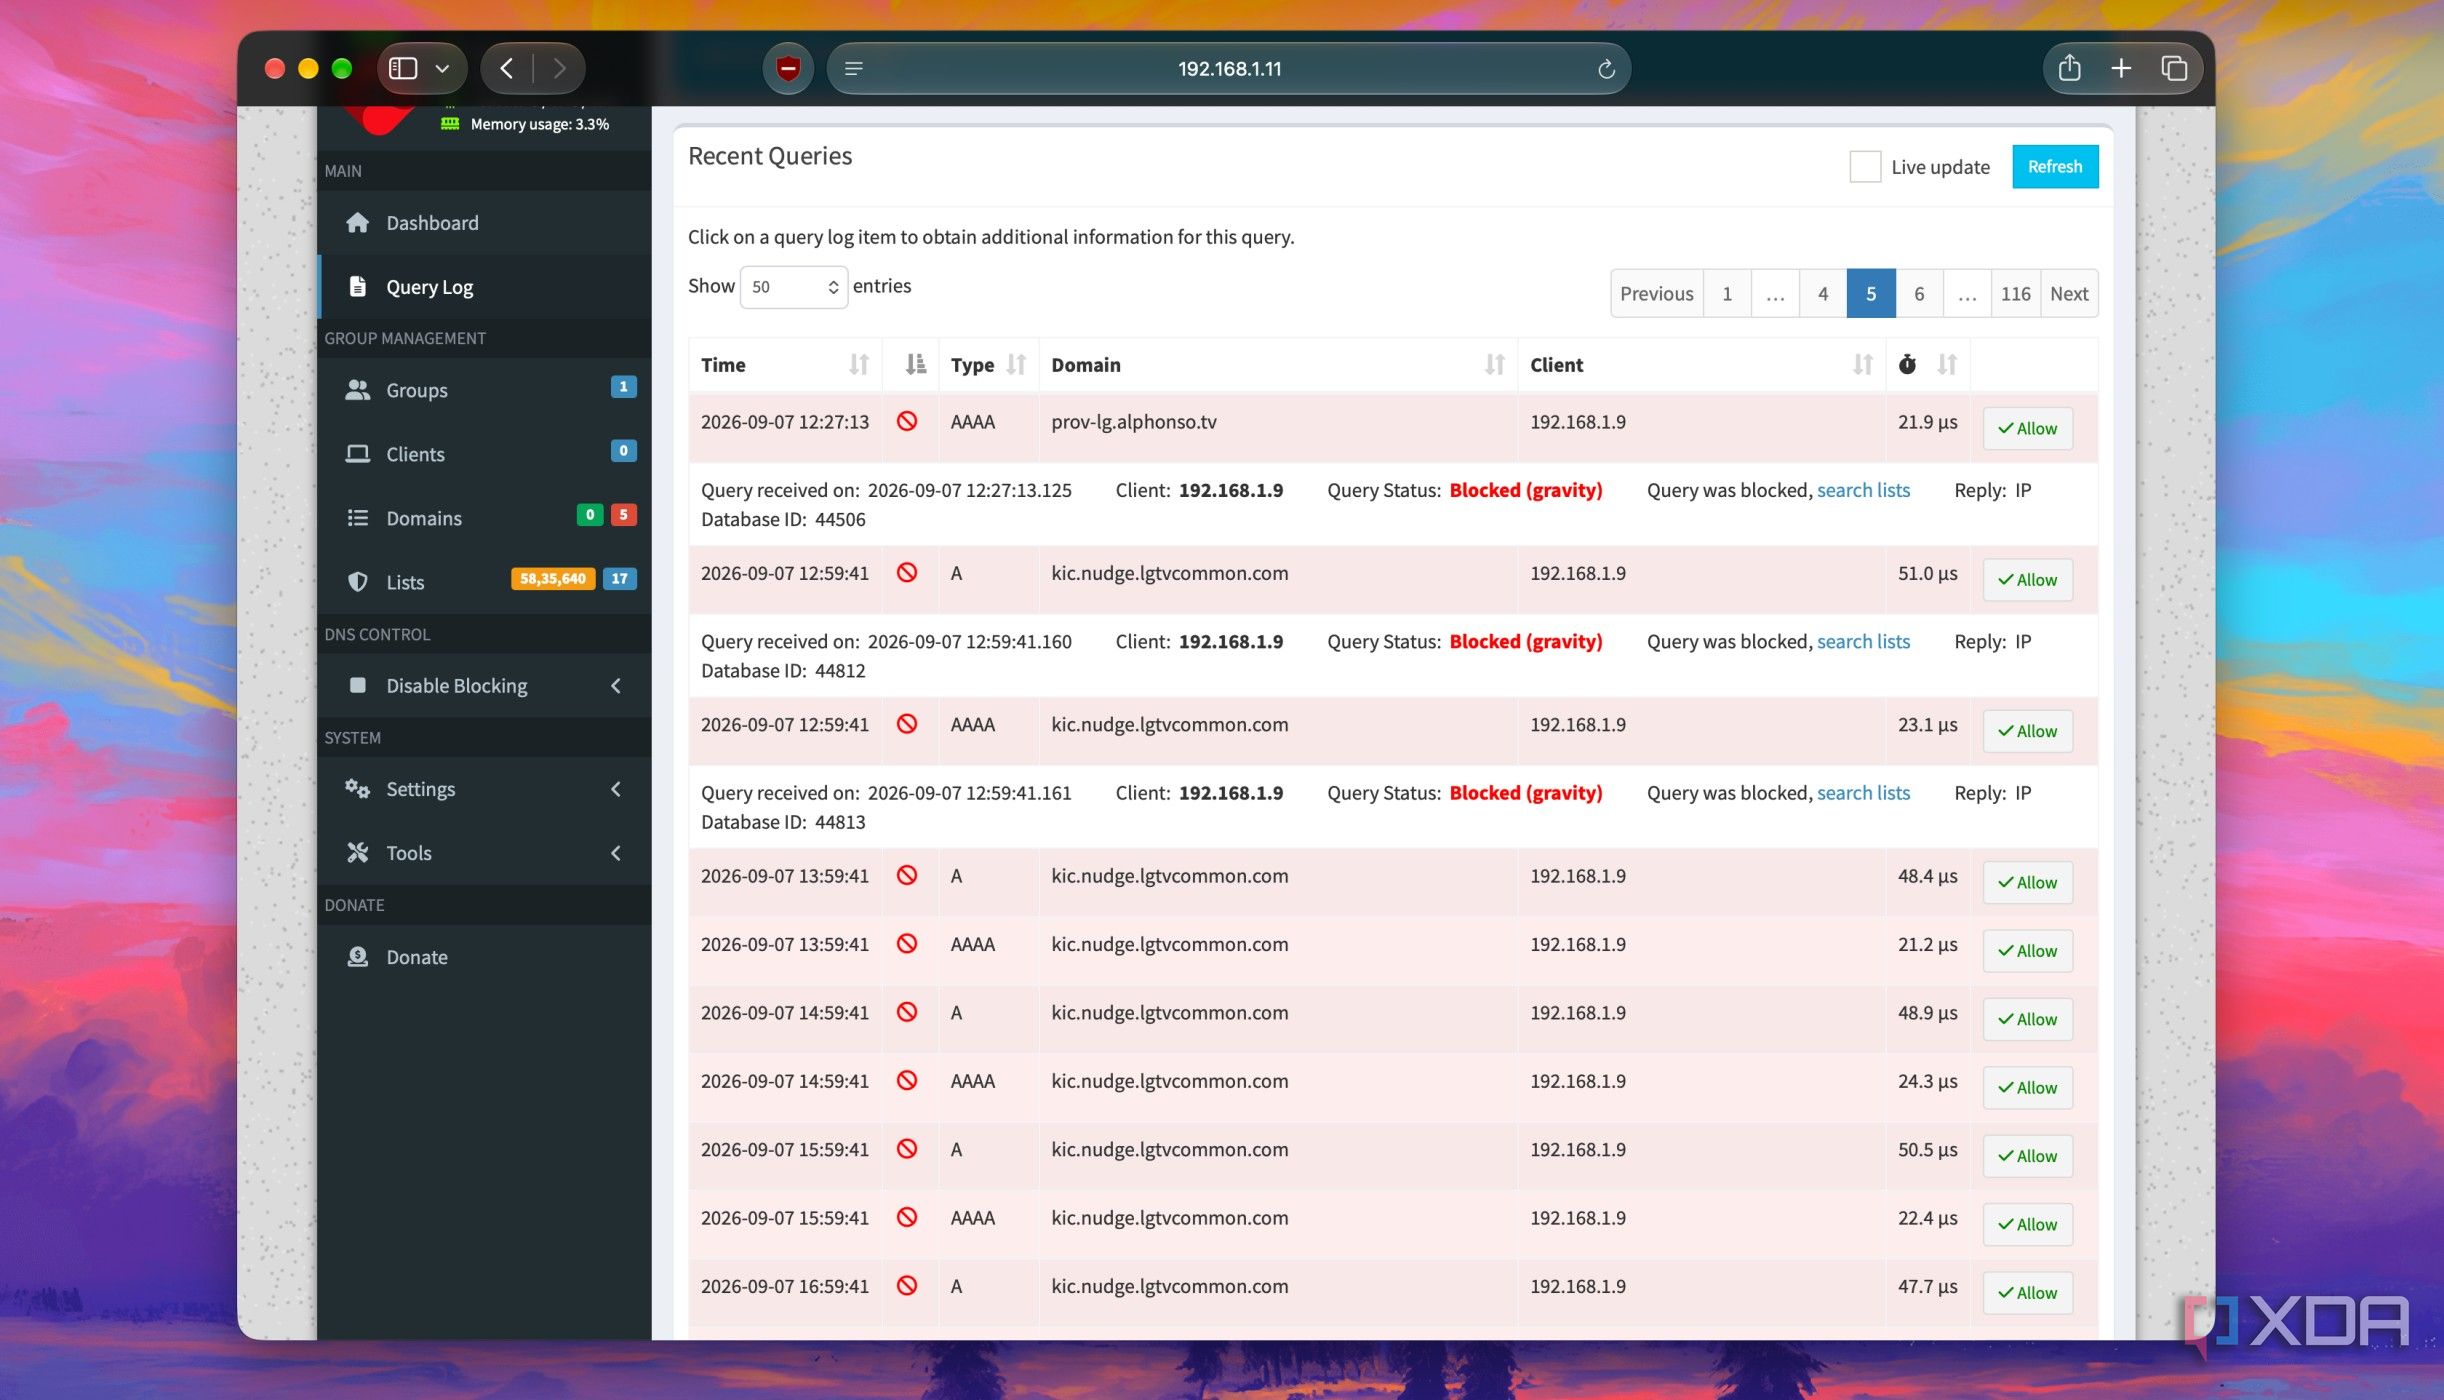Open the Show entries count dropdown
The width and height of the screenshot is (2444, 1400).
point(793,287)
